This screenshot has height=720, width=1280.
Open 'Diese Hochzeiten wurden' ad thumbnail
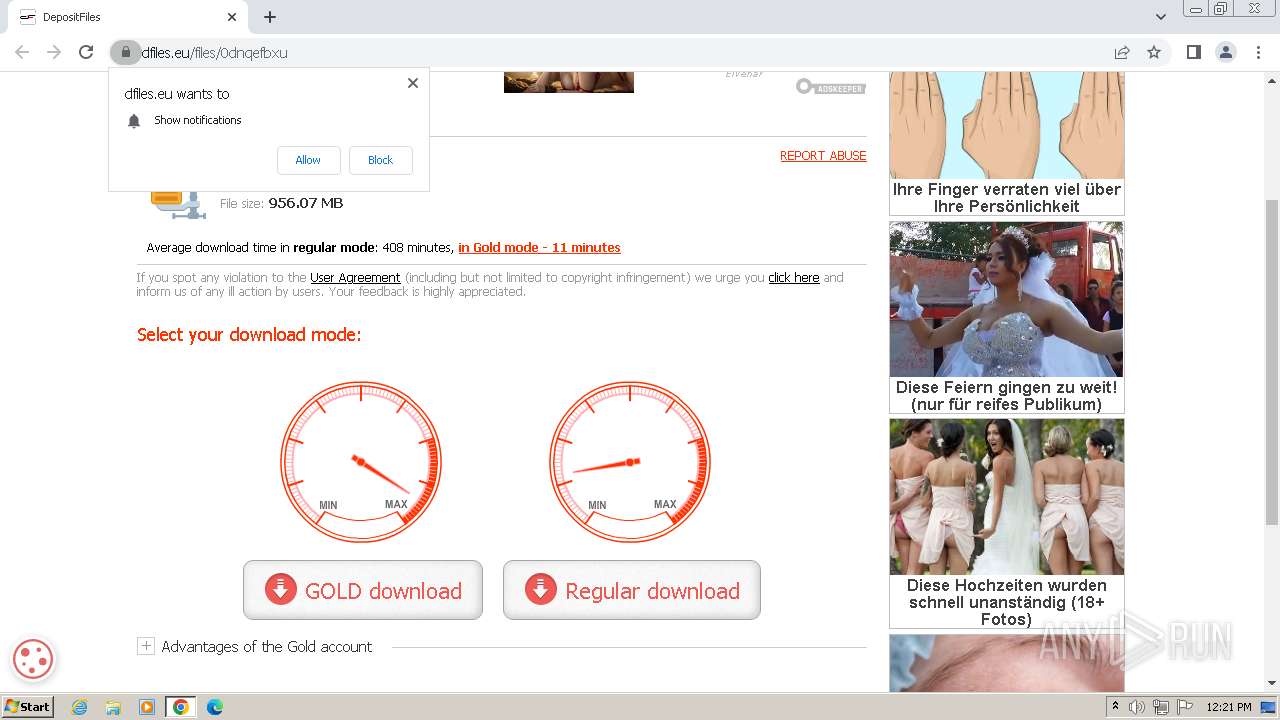coord(1006,497)
